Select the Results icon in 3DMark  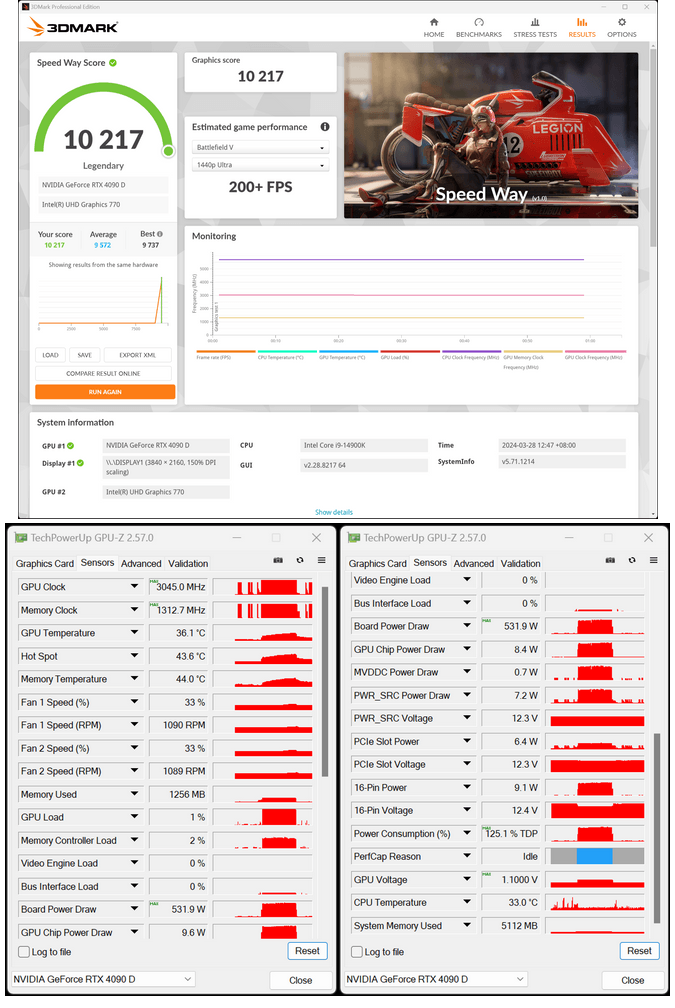tap(582, 22)
